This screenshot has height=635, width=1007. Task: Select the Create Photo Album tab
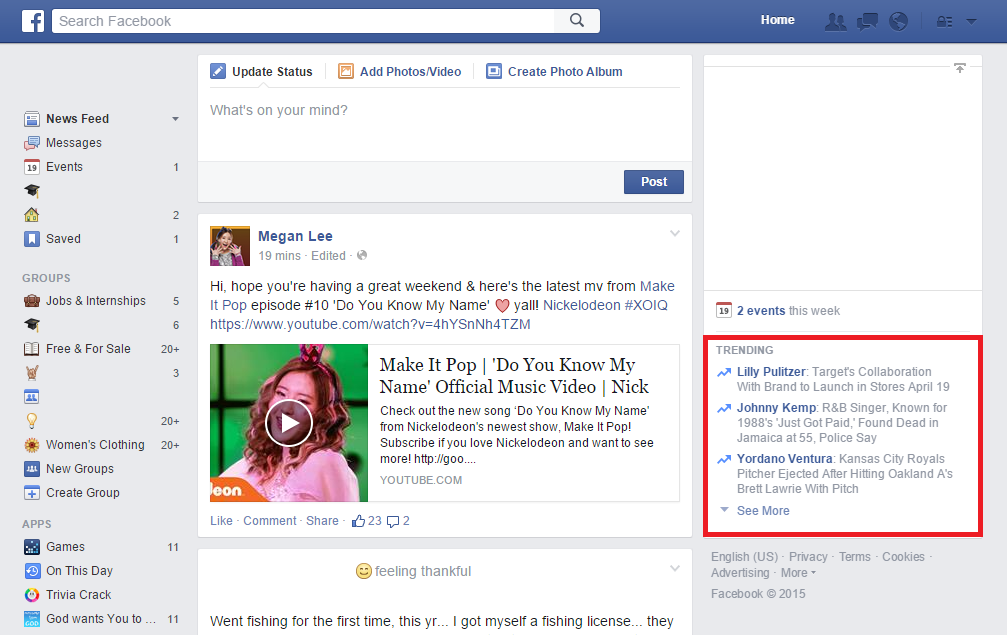point(554,71)
